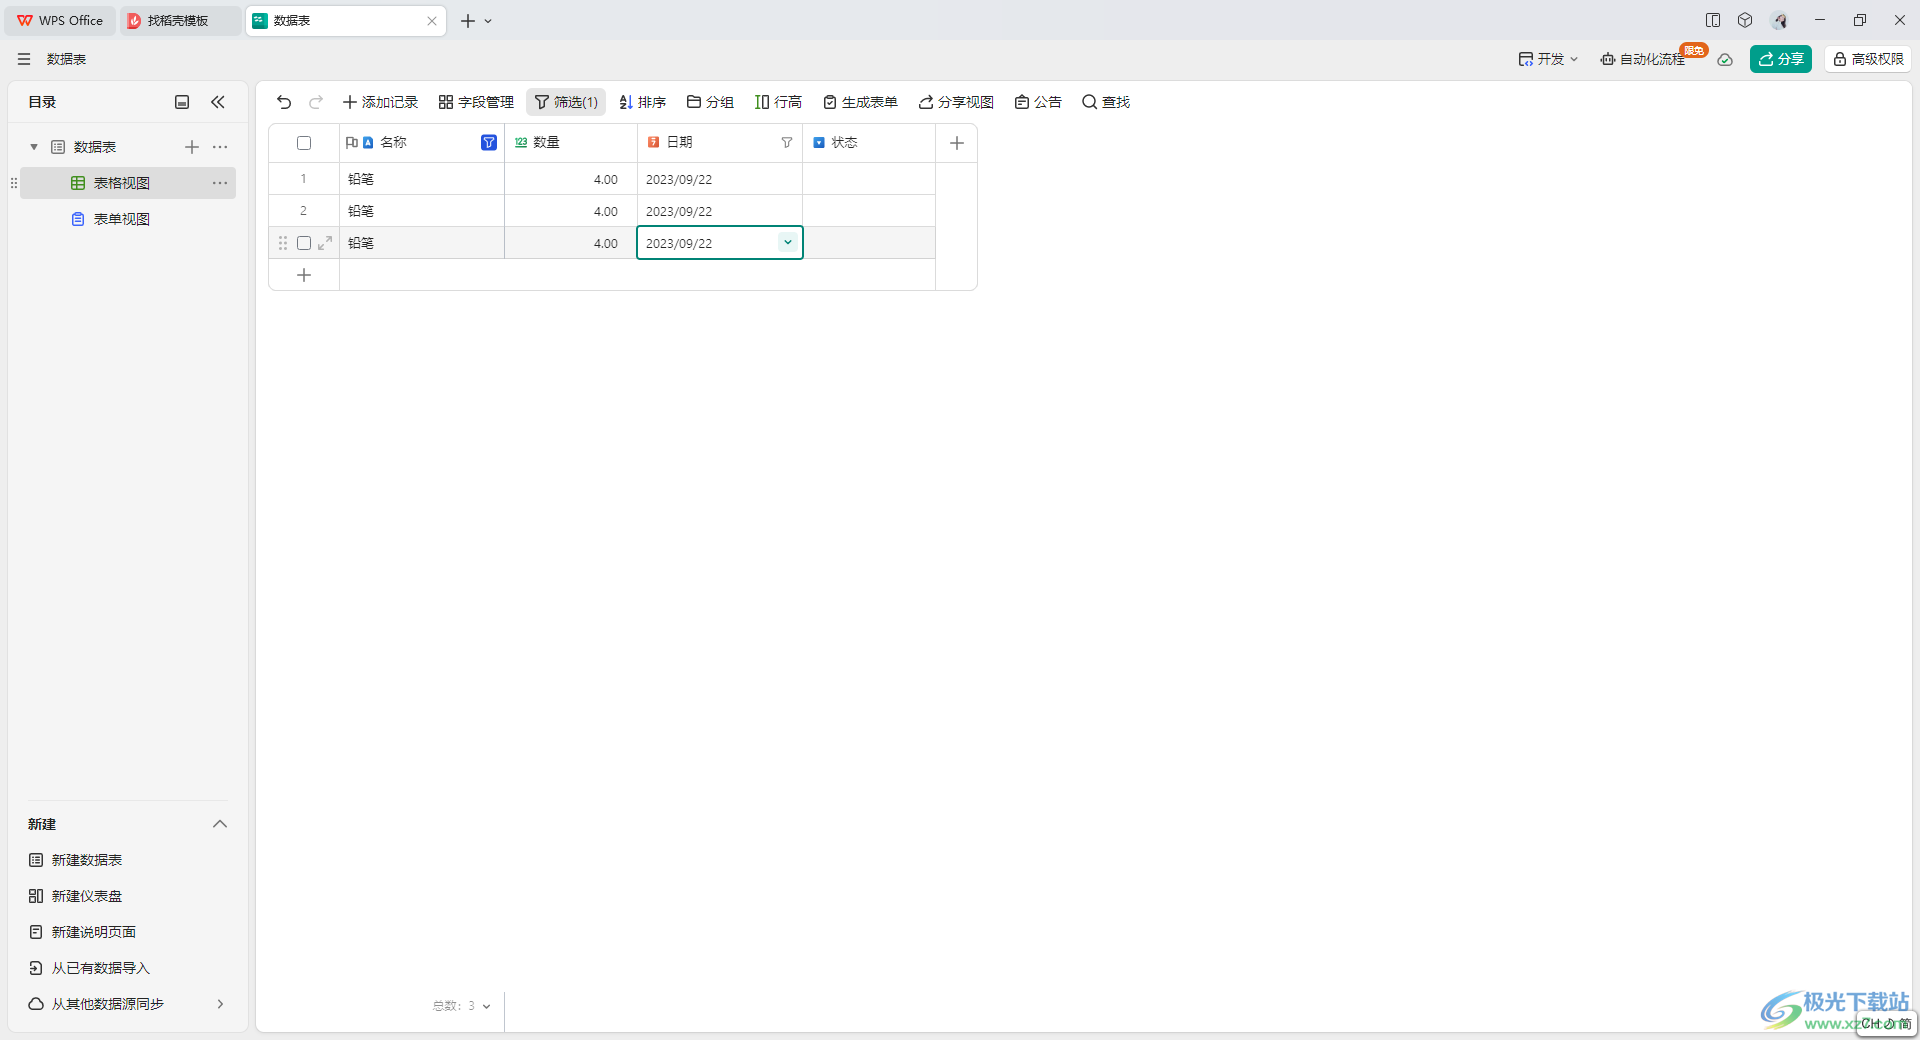Open 自动化流程 automation
This screenshot has height=1040, width=1920.
1643,59
